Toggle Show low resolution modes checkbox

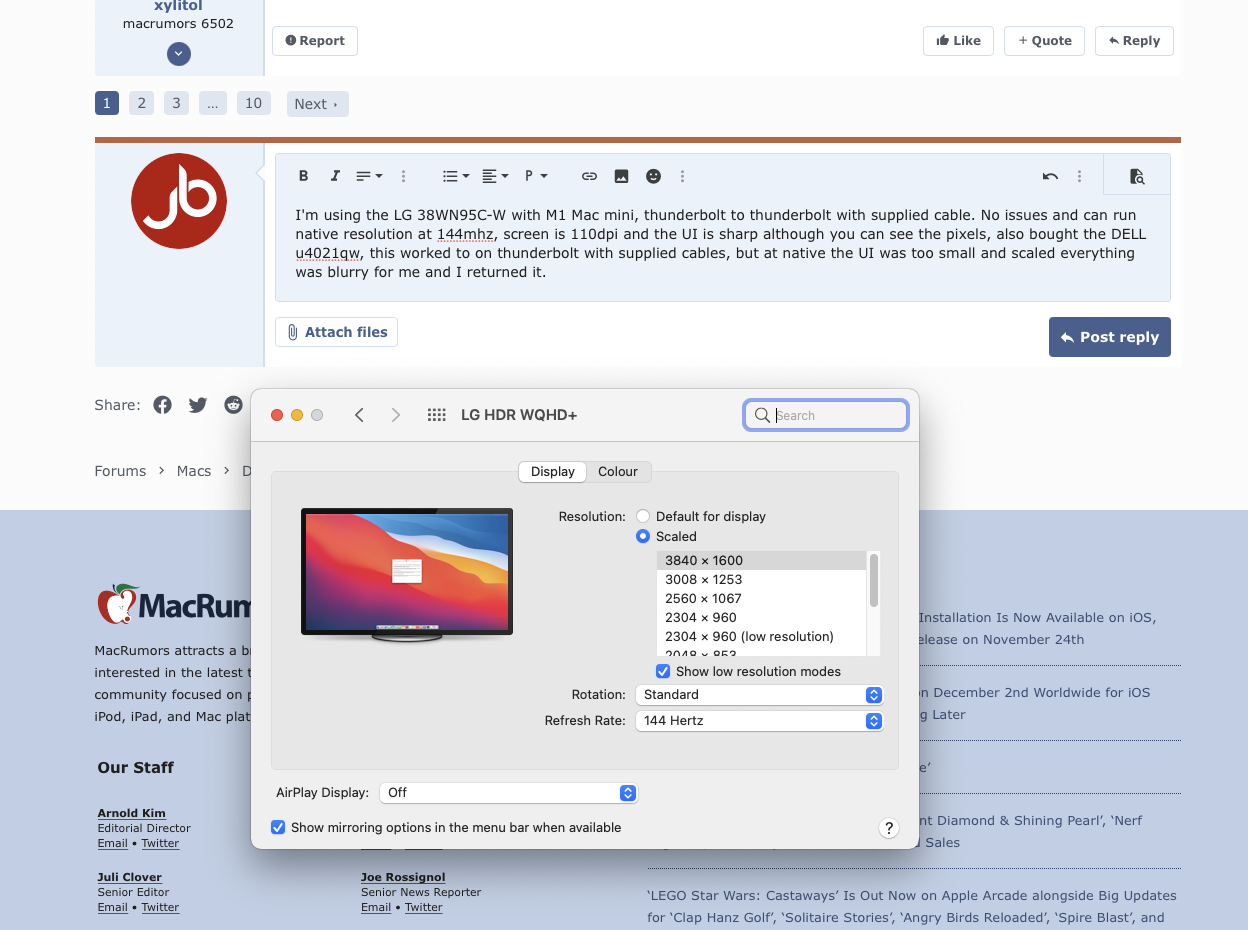(x=663, y=671)
